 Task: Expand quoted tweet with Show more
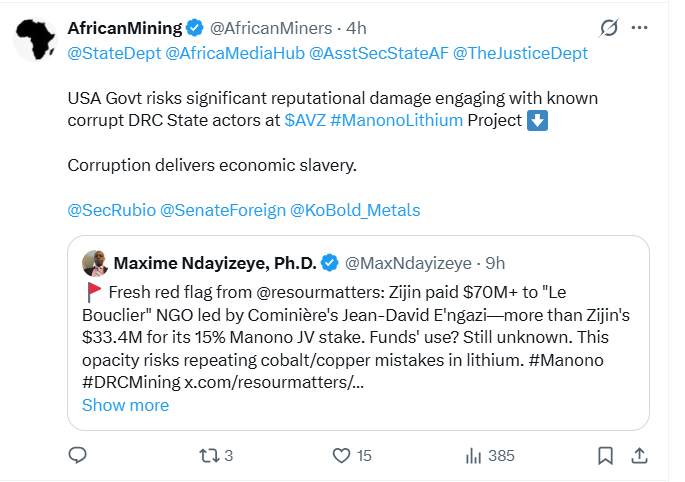pos(125,405)
